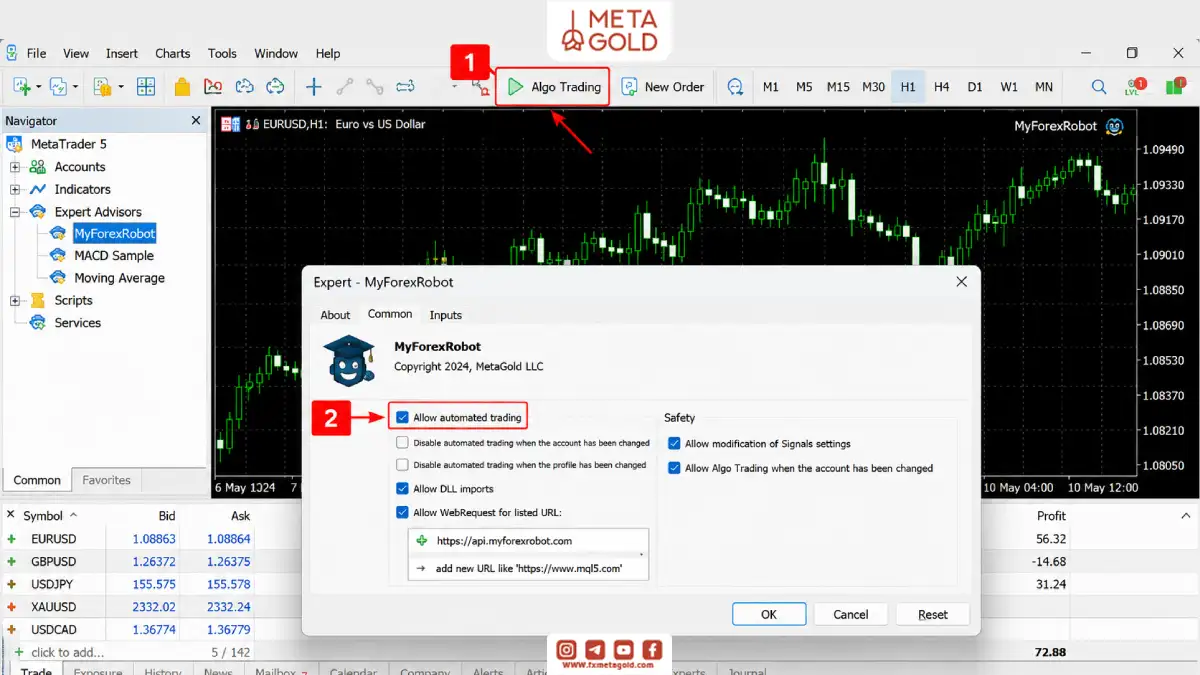This screenshot has width=1200, height=675.
Task: Switch to the Inputs tab
Action: (446, 315)
